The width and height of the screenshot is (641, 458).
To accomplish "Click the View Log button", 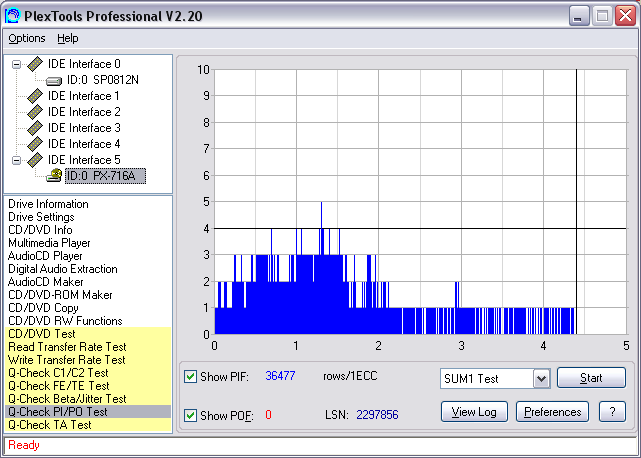I will pos(474,412).
